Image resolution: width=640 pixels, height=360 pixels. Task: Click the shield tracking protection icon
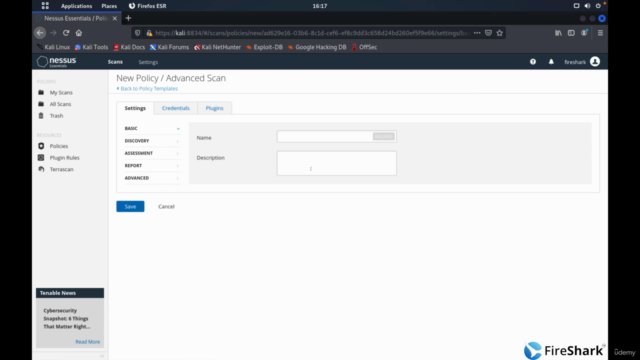(138, 33)
